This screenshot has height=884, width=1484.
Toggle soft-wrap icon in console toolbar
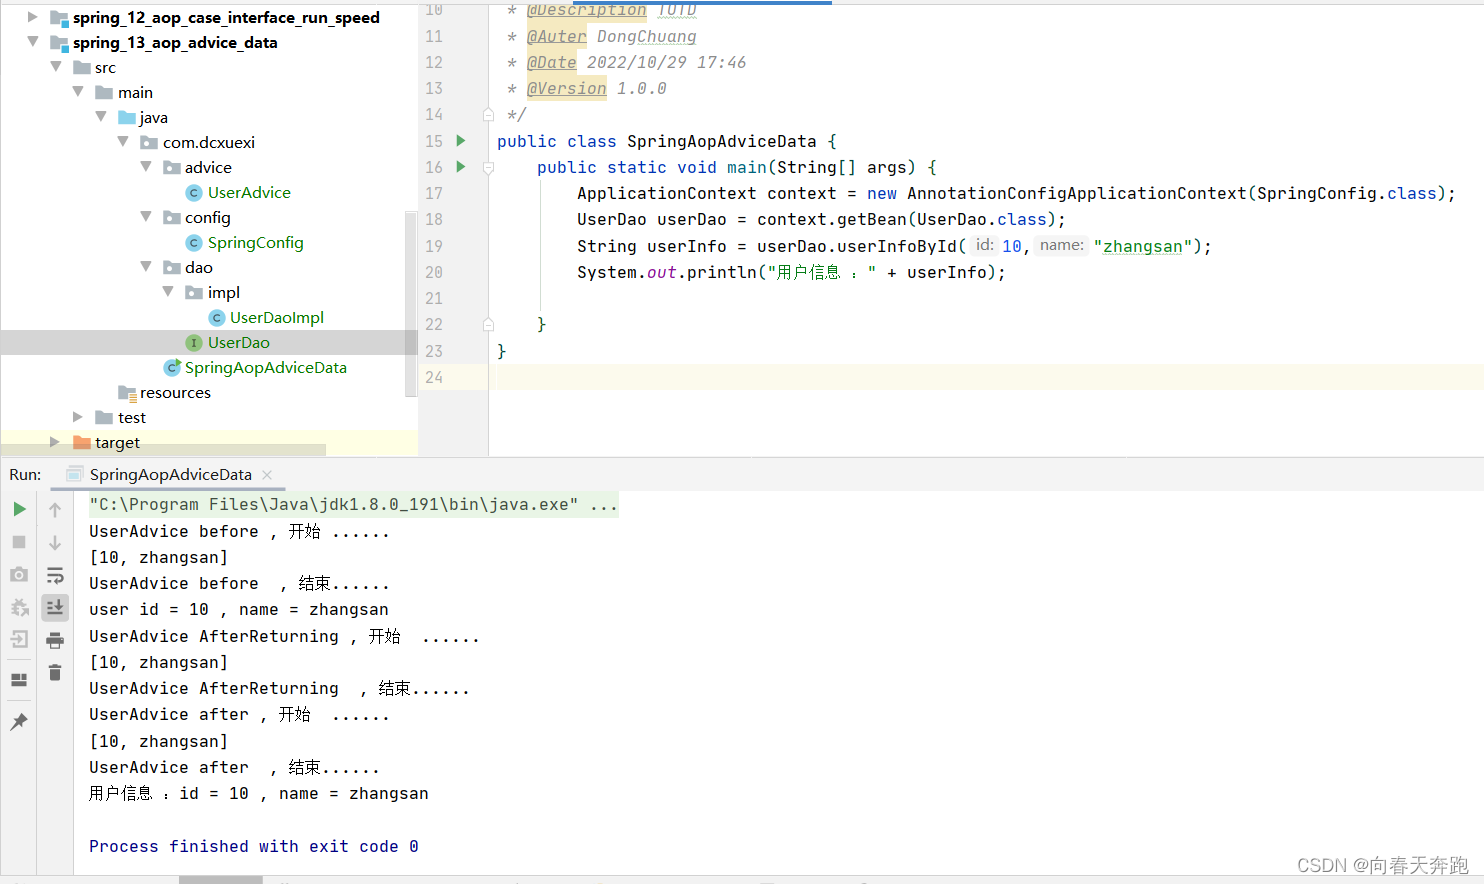55,576
